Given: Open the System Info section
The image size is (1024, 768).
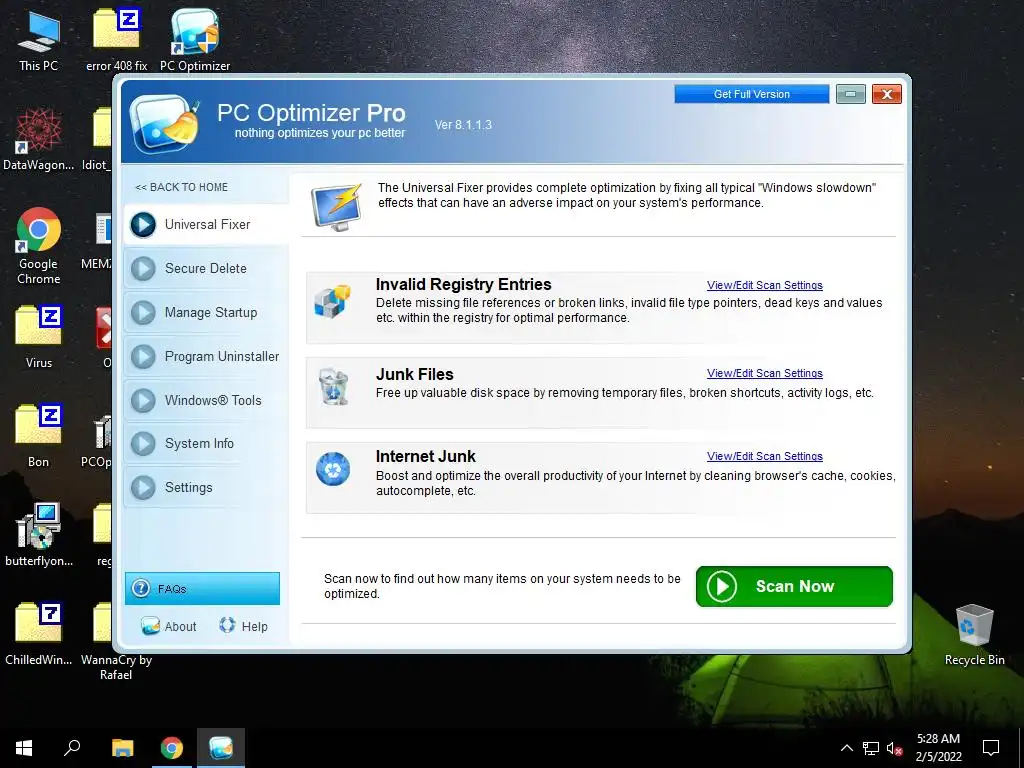Looking at the screenshot, I should (206, 443).
